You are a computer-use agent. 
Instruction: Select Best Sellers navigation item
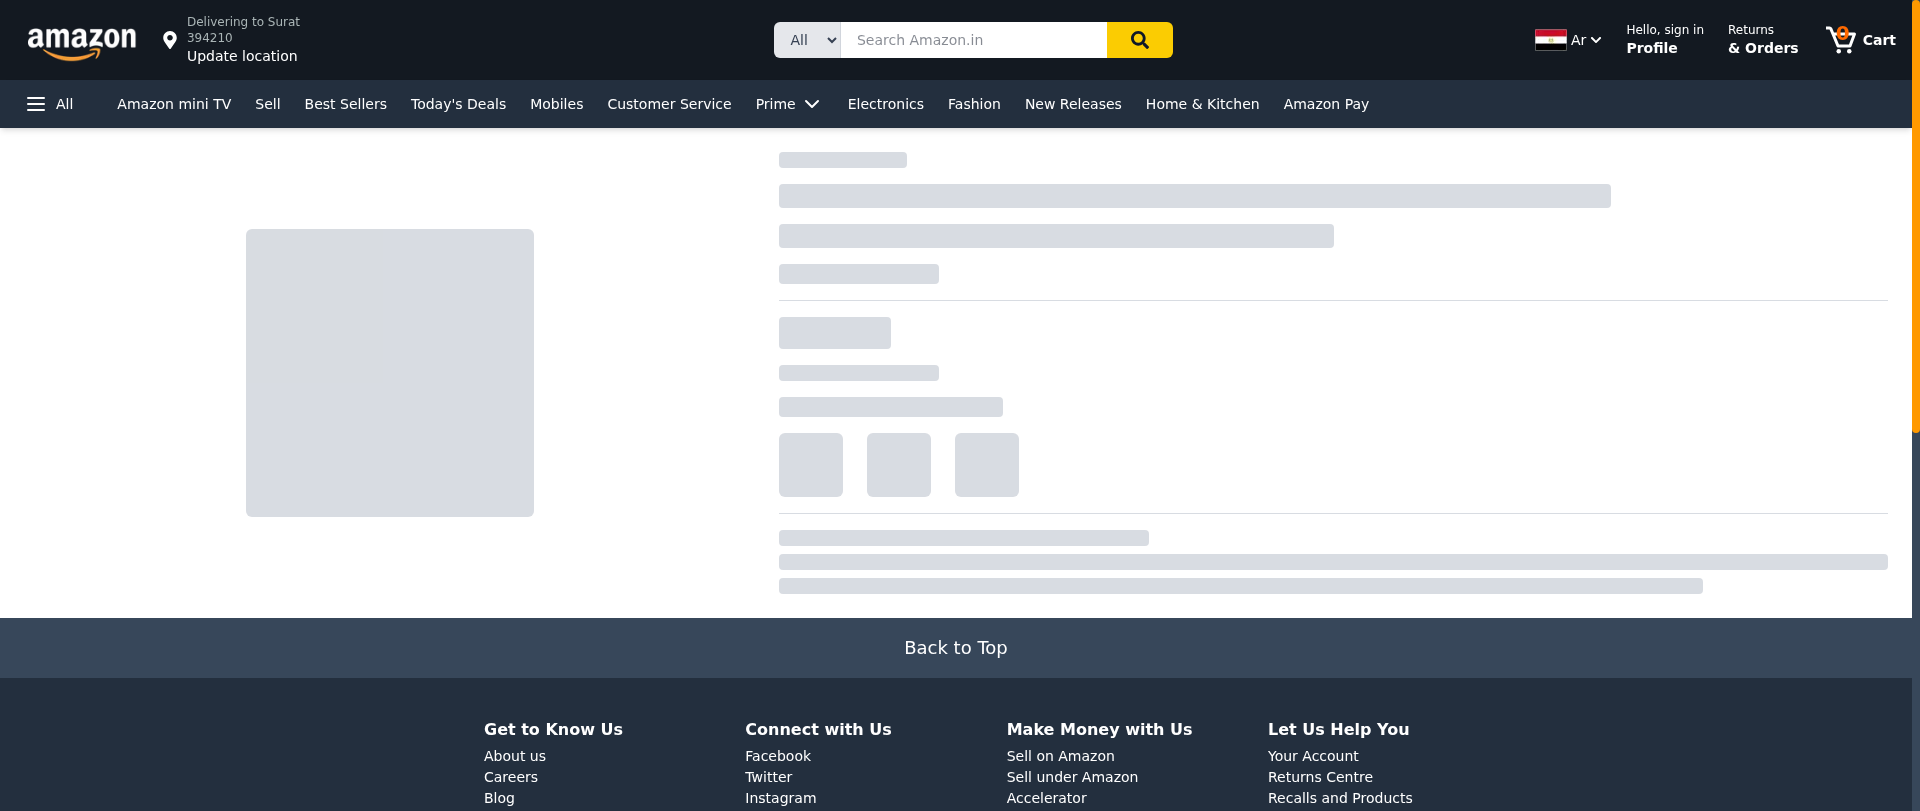click(x=345, y=104)
